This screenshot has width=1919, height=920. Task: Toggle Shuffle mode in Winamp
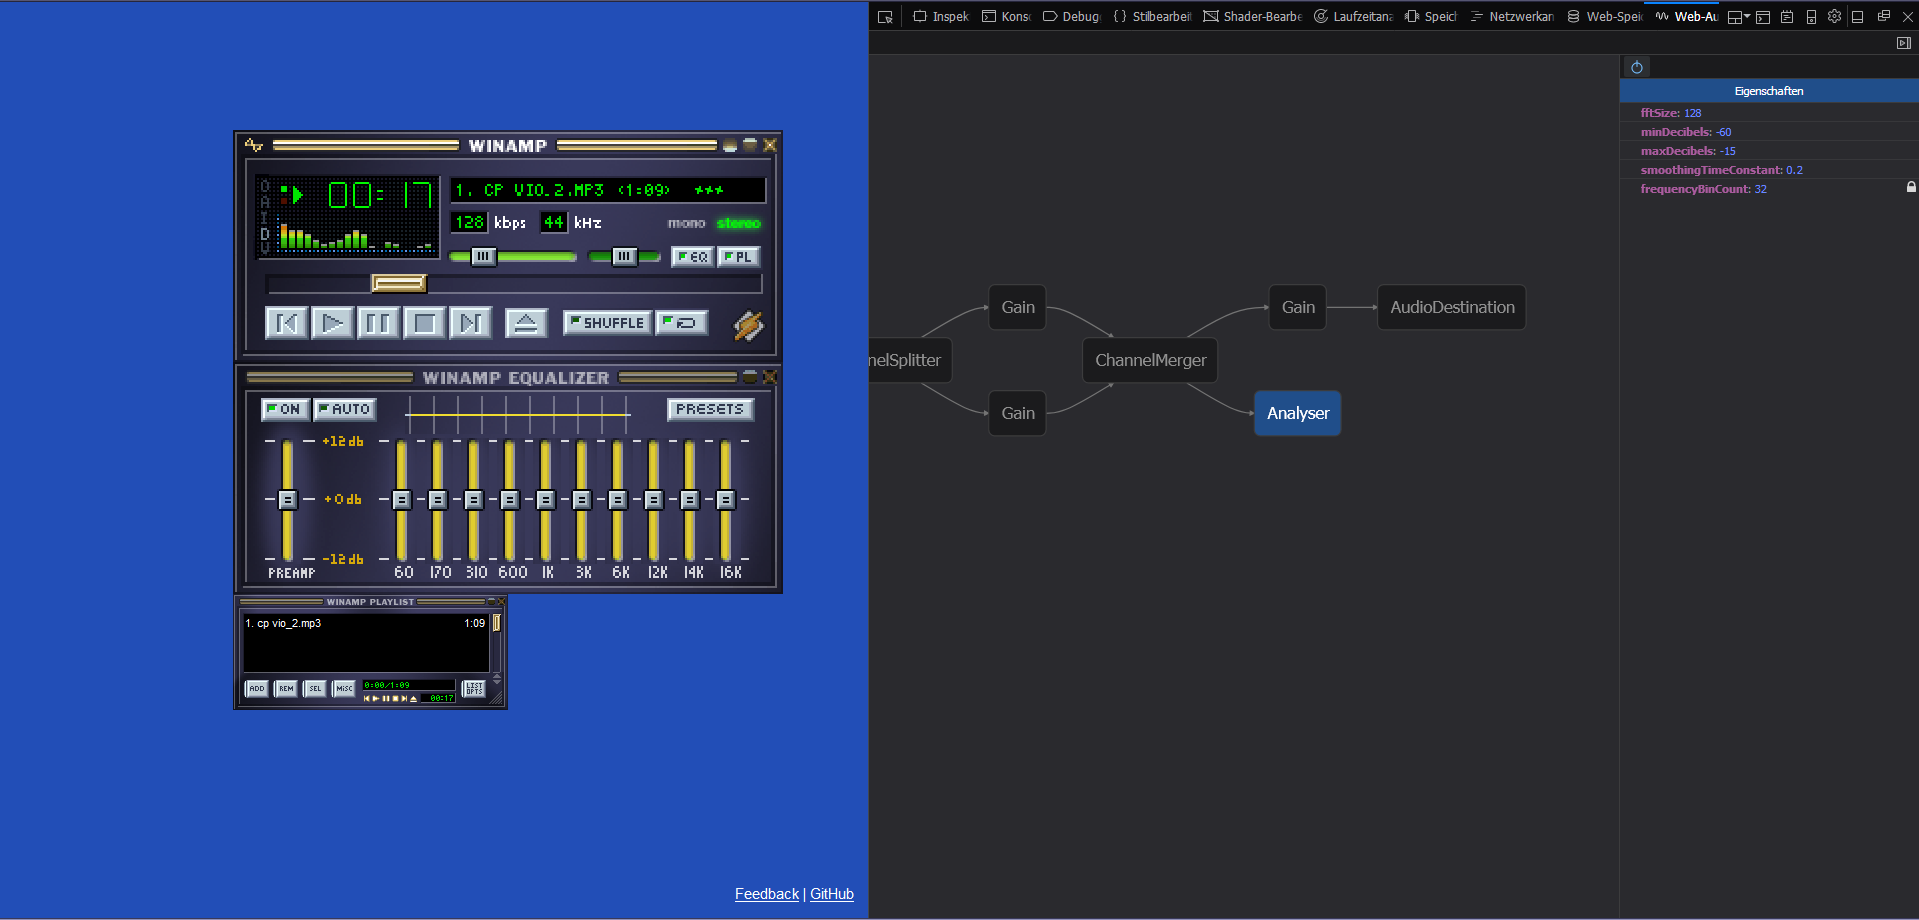(607, 323)
